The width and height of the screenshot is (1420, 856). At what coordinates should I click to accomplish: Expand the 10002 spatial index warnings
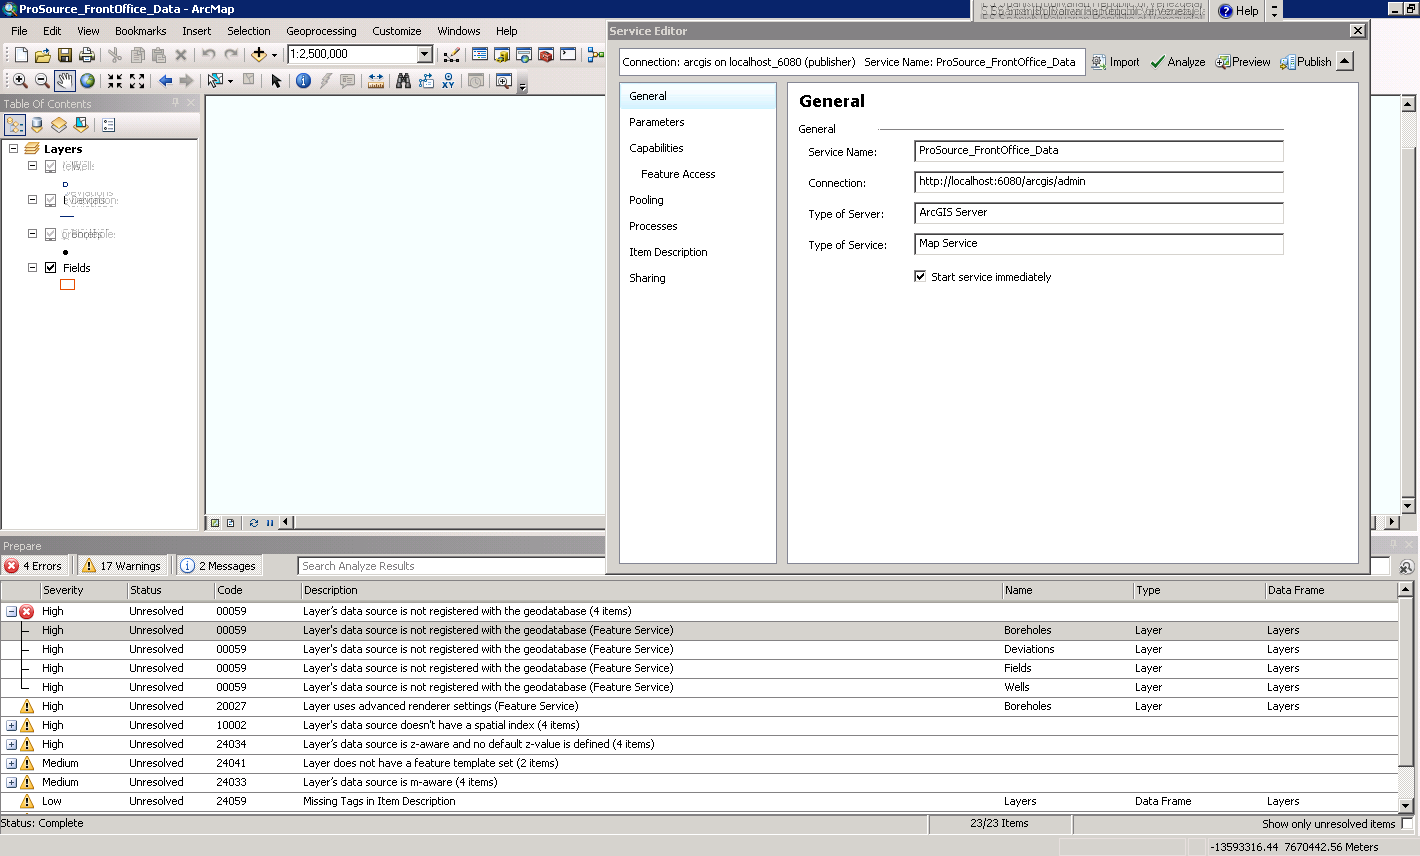pyautogui.click(x=11, y=725)
